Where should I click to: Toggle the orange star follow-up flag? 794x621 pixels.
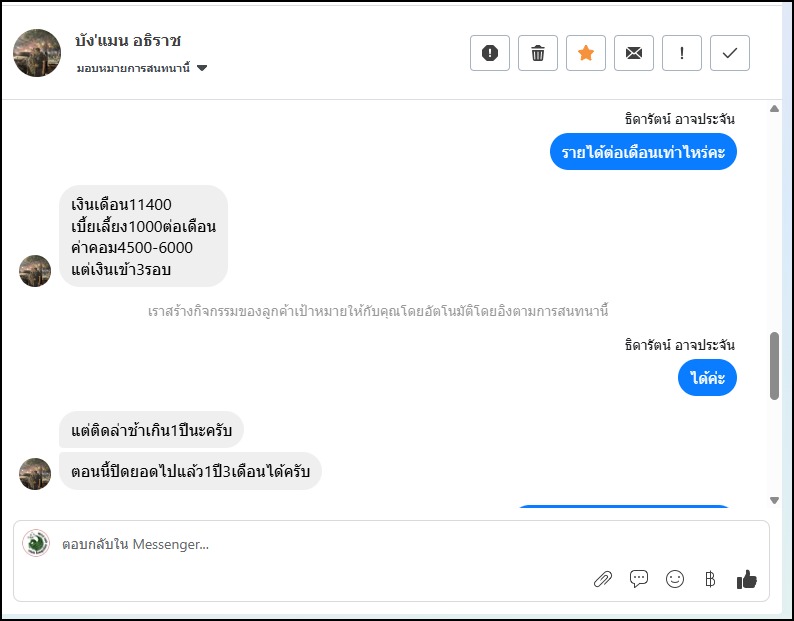pos(586,53)
